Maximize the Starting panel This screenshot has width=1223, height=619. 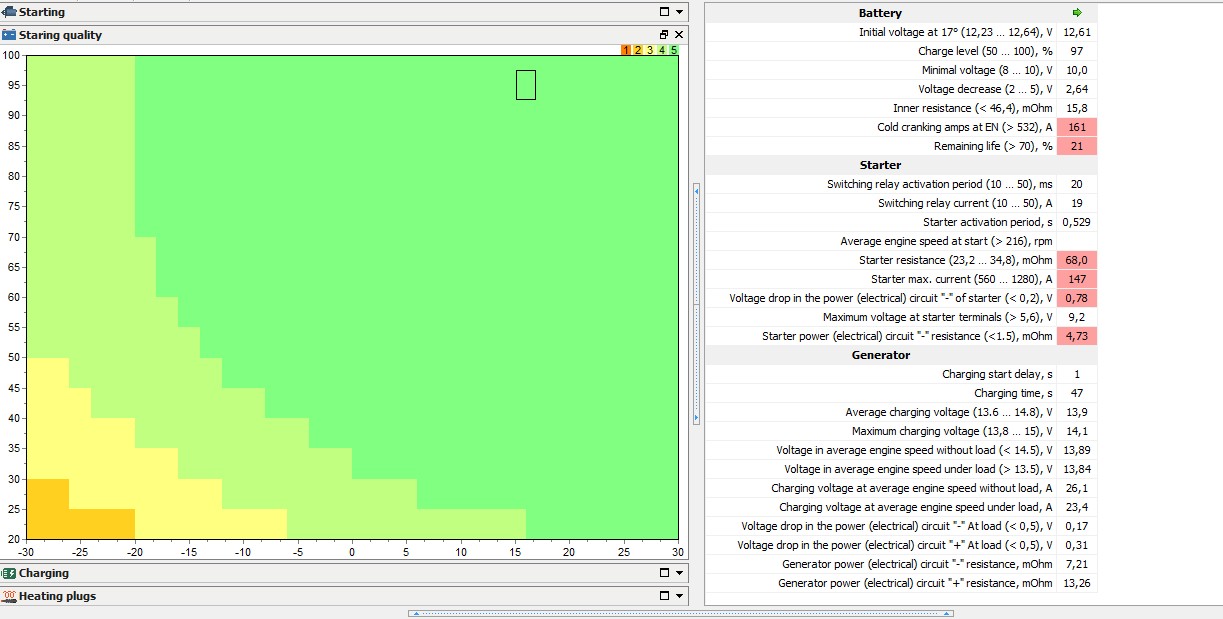(x=664, y=12)
